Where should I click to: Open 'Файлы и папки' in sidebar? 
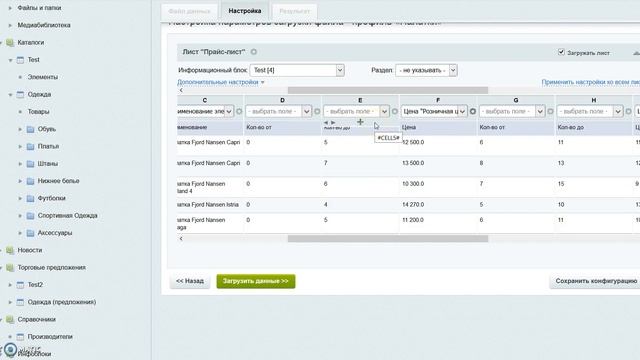(x=39, y=8)
